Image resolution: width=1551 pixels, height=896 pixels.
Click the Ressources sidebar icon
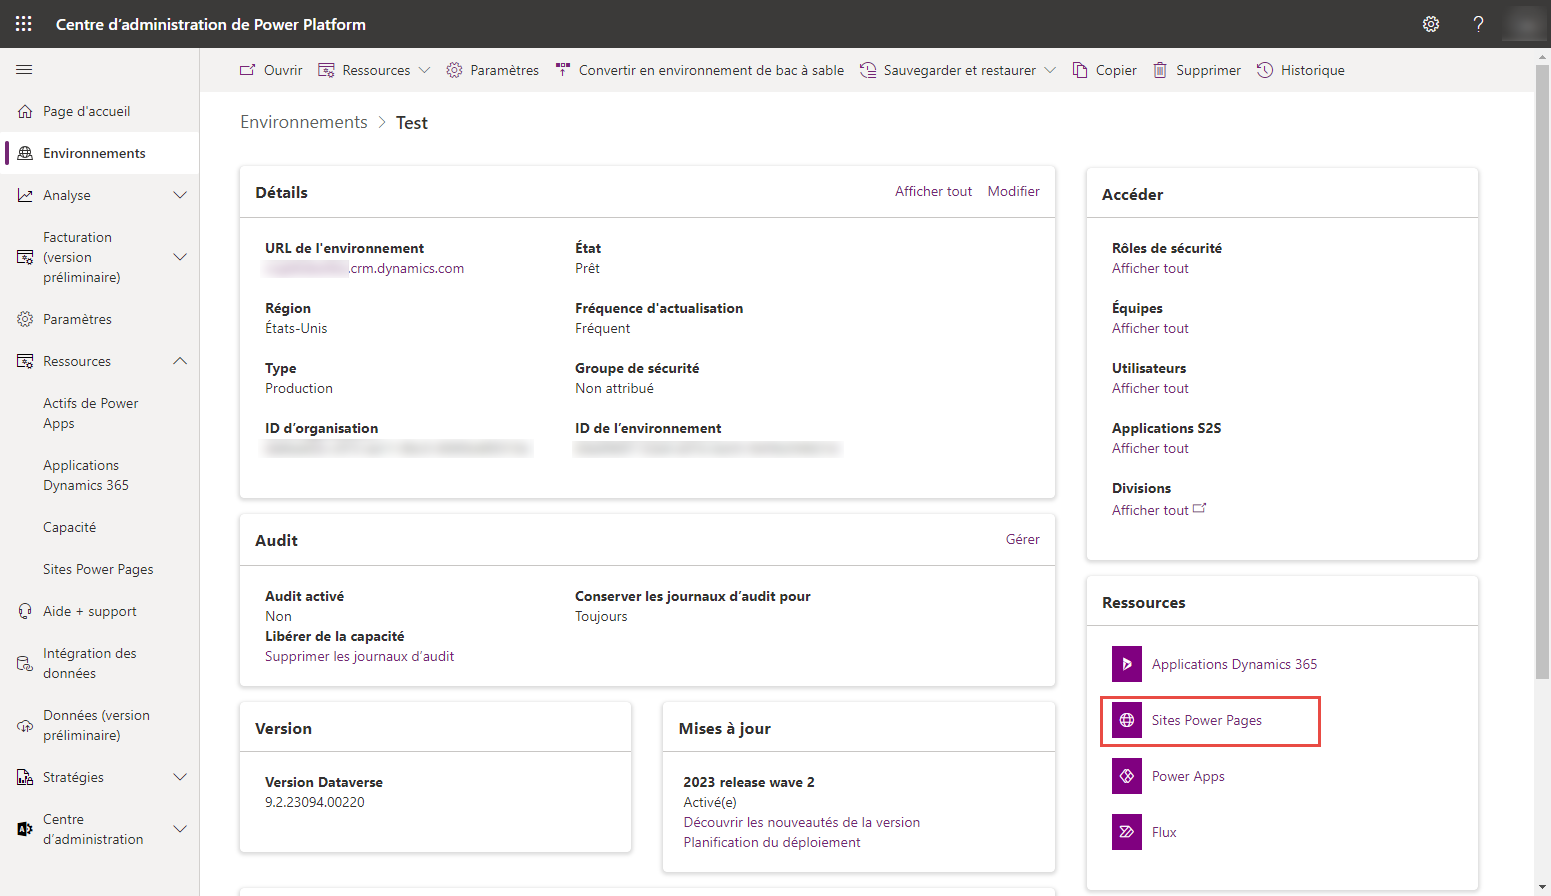click(x=25, y=361)
